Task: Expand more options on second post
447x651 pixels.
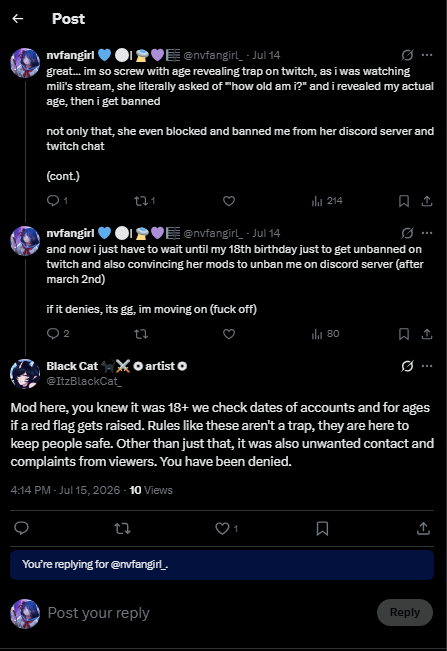Action: point(427,233)
